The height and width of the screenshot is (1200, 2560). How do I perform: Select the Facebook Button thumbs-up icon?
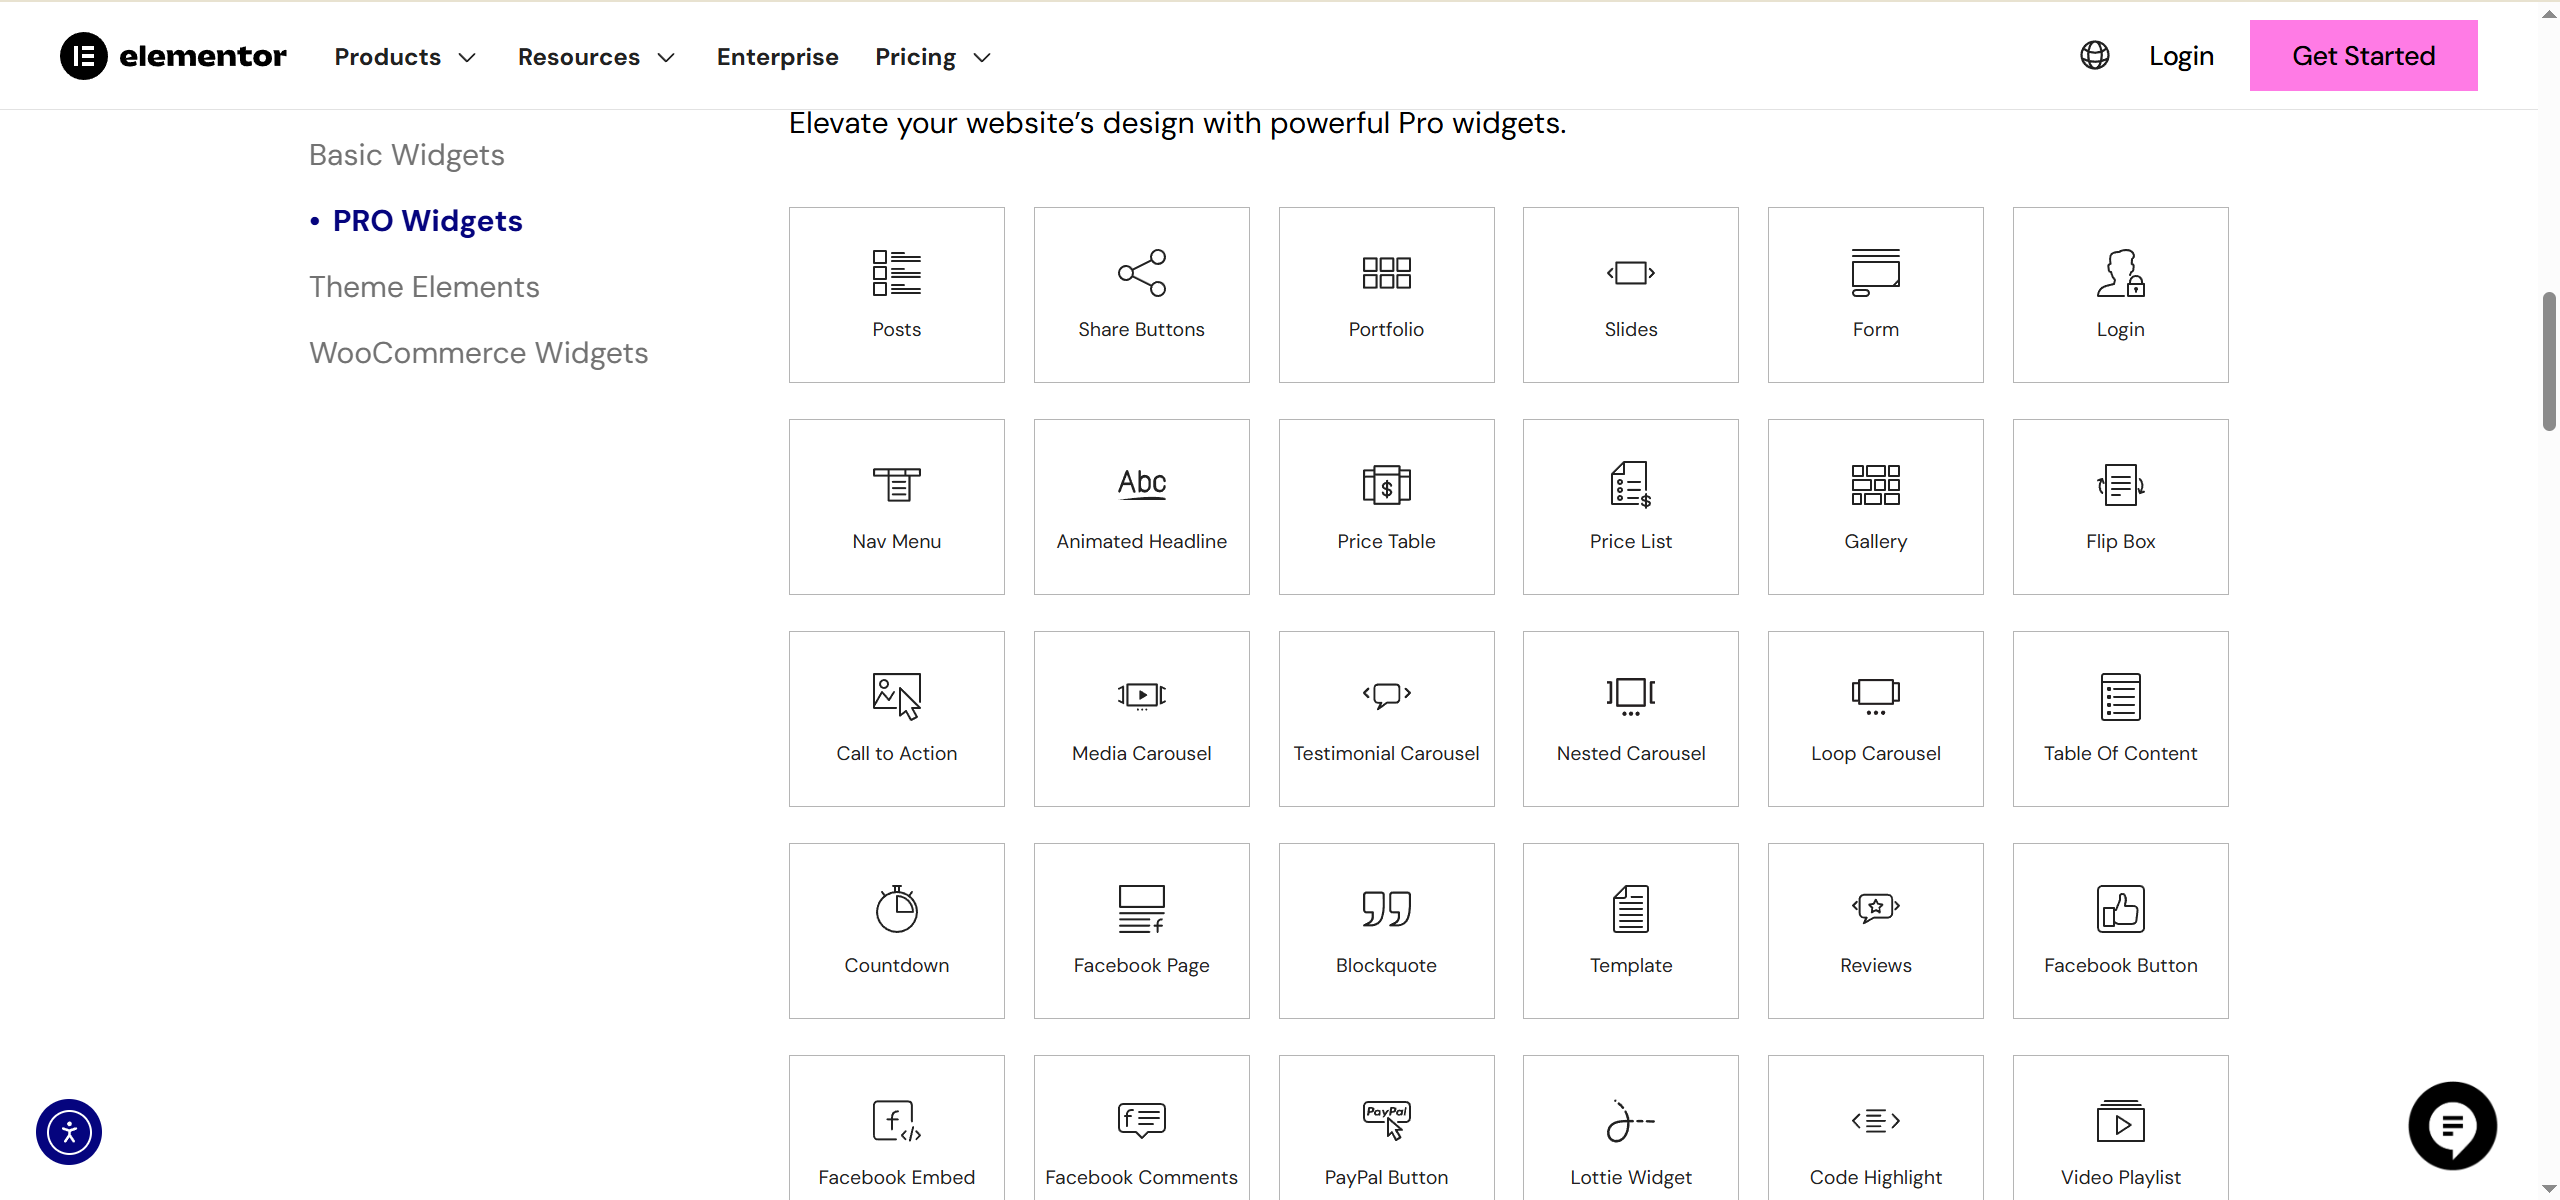coord(2120,909)
